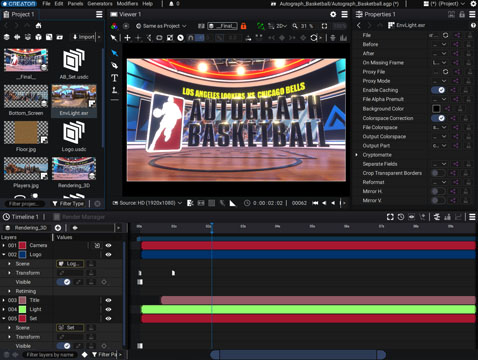Fit the image to viewer frame icon
The width and height of the screenshot is (478, 360).
(x=324, y=26)
